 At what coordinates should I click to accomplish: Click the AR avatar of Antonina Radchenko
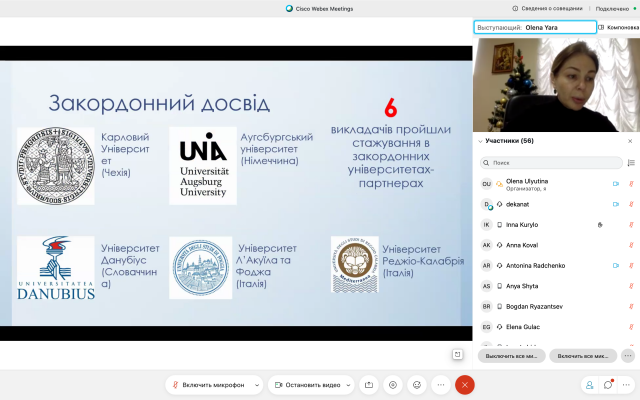tap(487, 265)
